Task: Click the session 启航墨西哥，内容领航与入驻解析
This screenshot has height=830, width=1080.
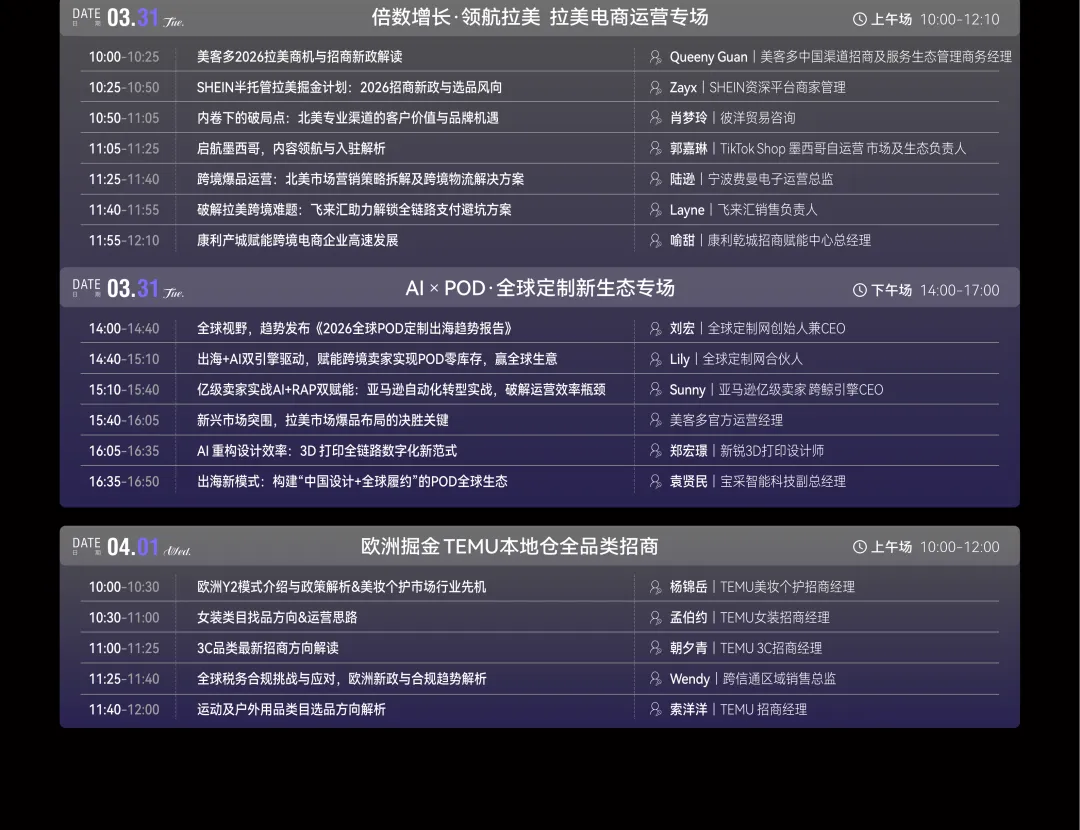Action: (x=291, y=148)
